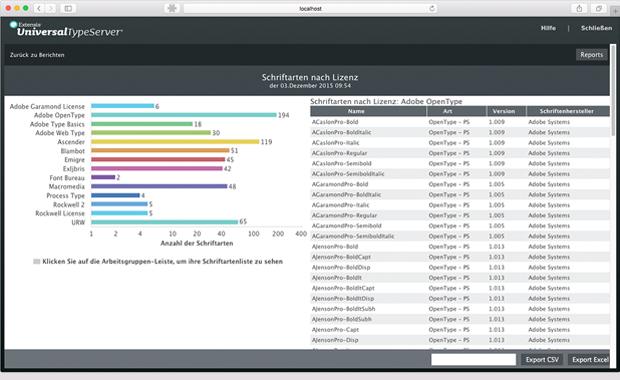Click Schließen in the header

(x=596, y=28)
